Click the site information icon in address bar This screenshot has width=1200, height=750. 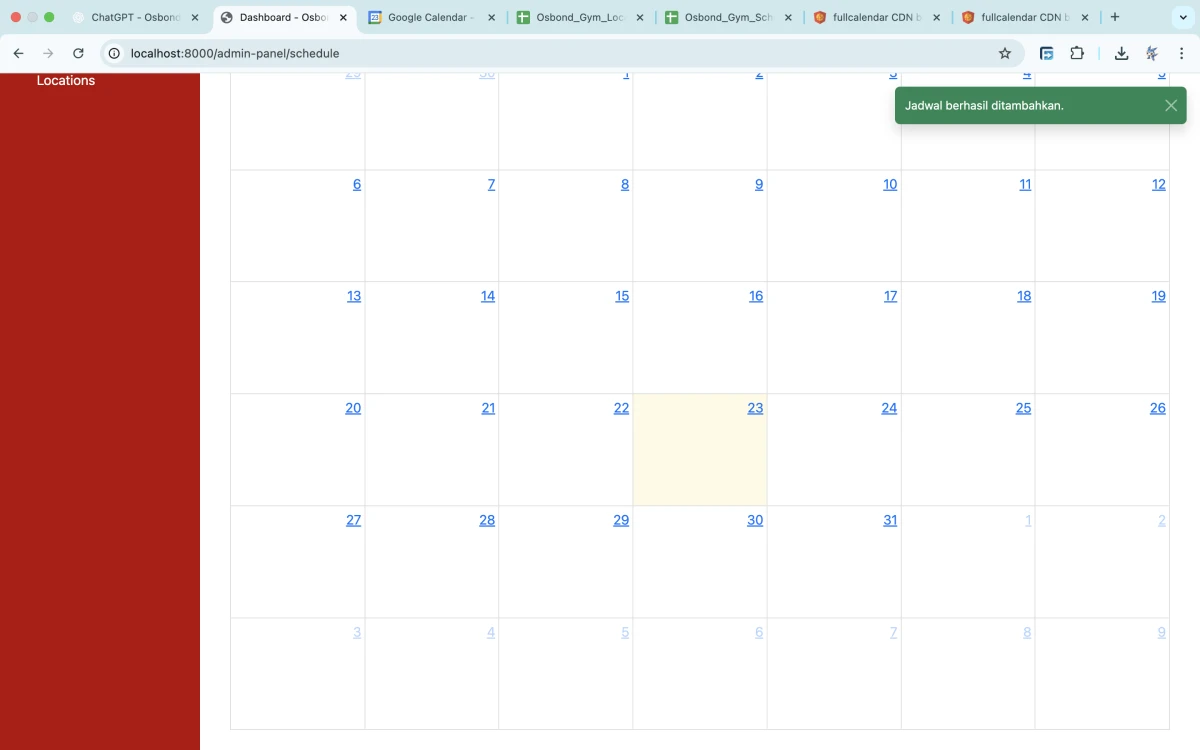114,54
